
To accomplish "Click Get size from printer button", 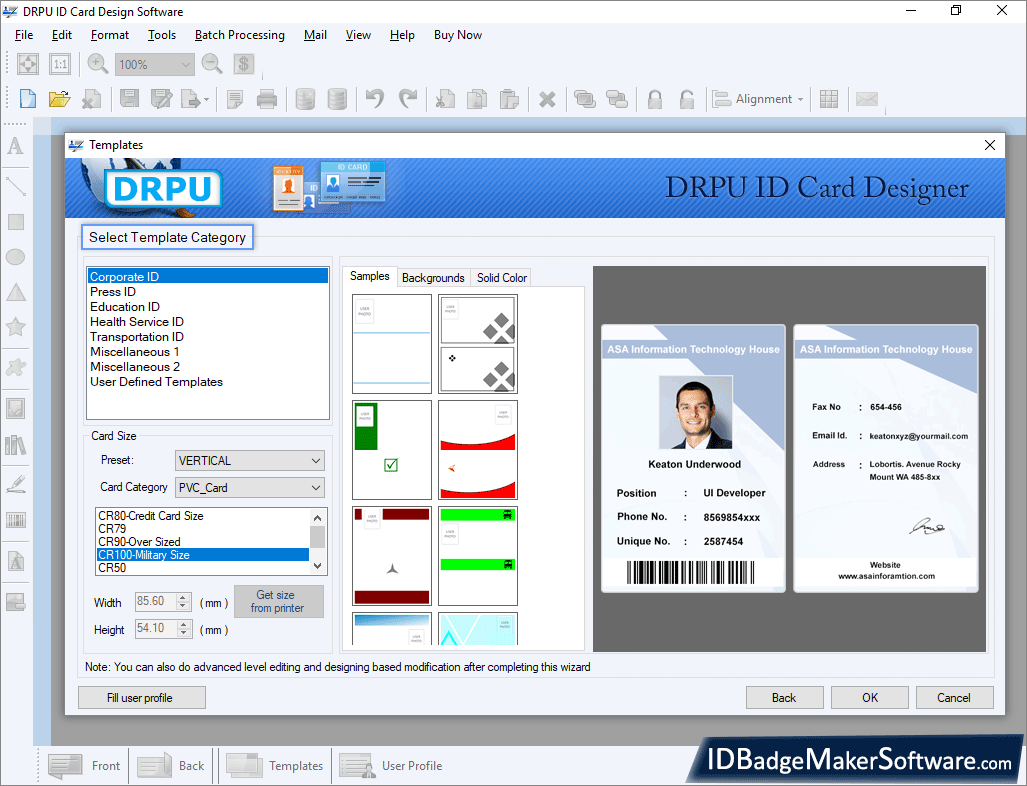I will click(278, 601).
